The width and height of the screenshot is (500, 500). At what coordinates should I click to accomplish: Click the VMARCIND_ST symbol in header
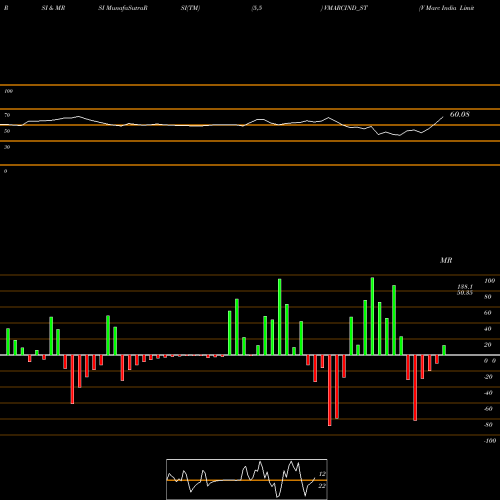tap(344, 8)
